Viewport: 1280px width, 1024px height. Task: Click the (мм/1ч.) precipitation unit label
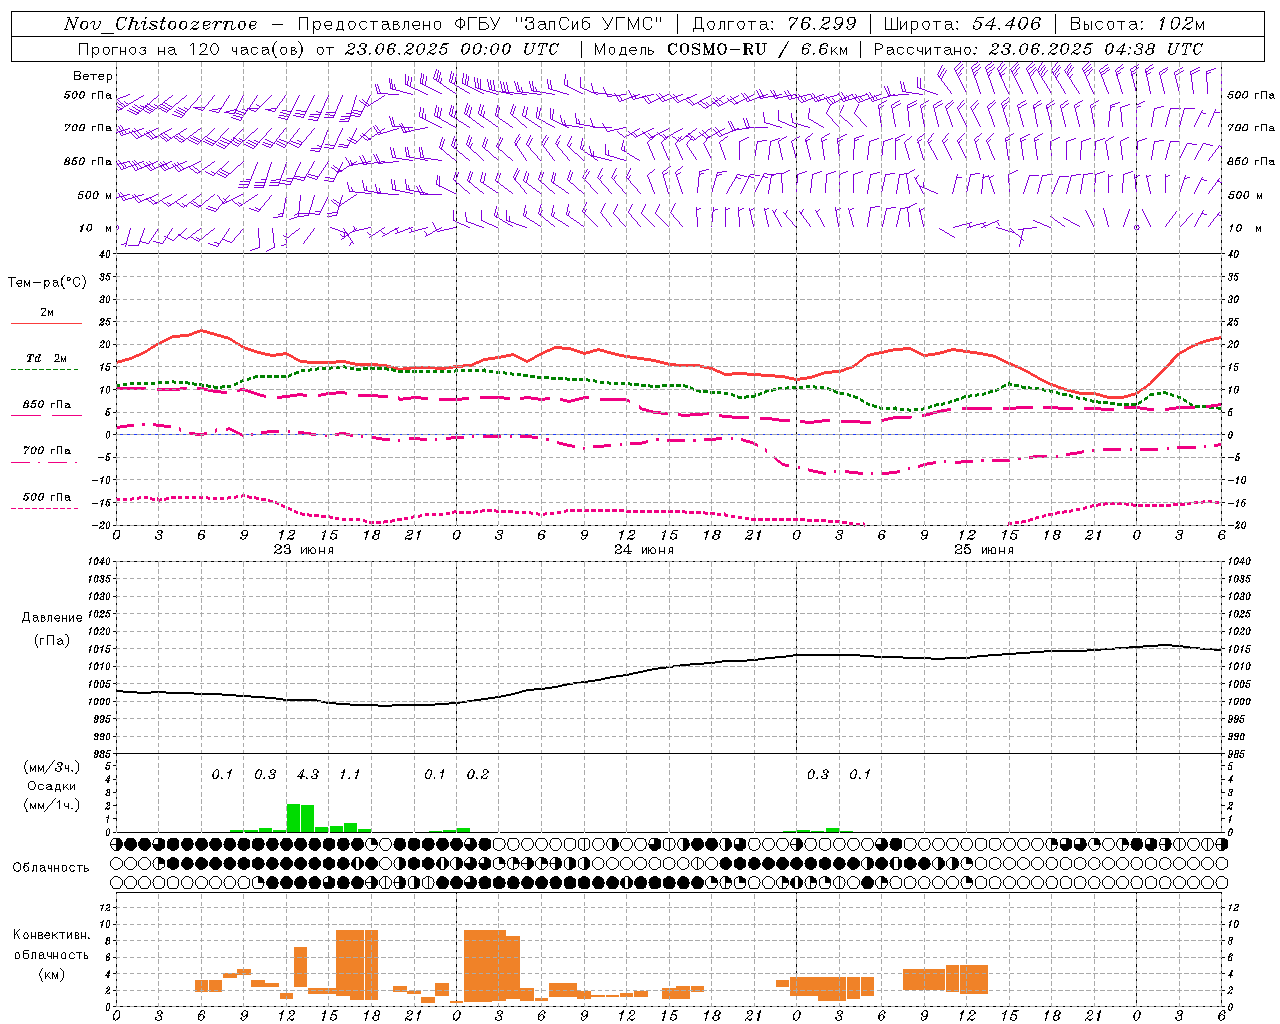pyautogui.click(x=52, y=805)
